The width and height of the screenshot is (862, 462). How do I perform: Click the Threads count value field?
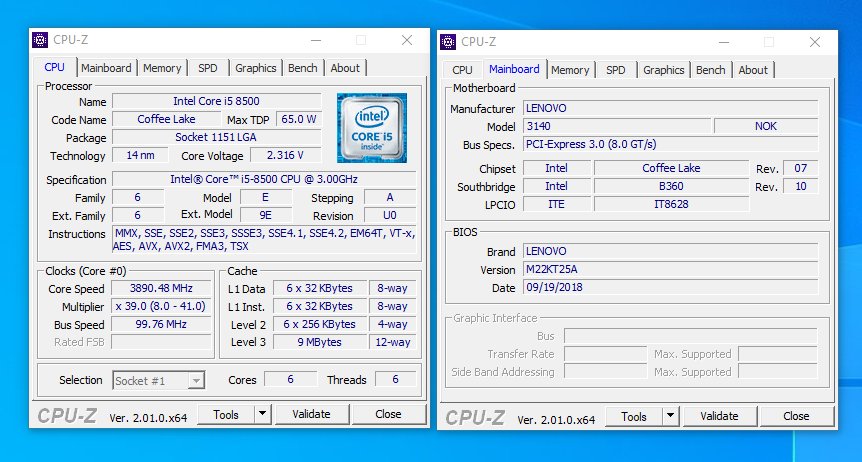click(x=395, y=380)
